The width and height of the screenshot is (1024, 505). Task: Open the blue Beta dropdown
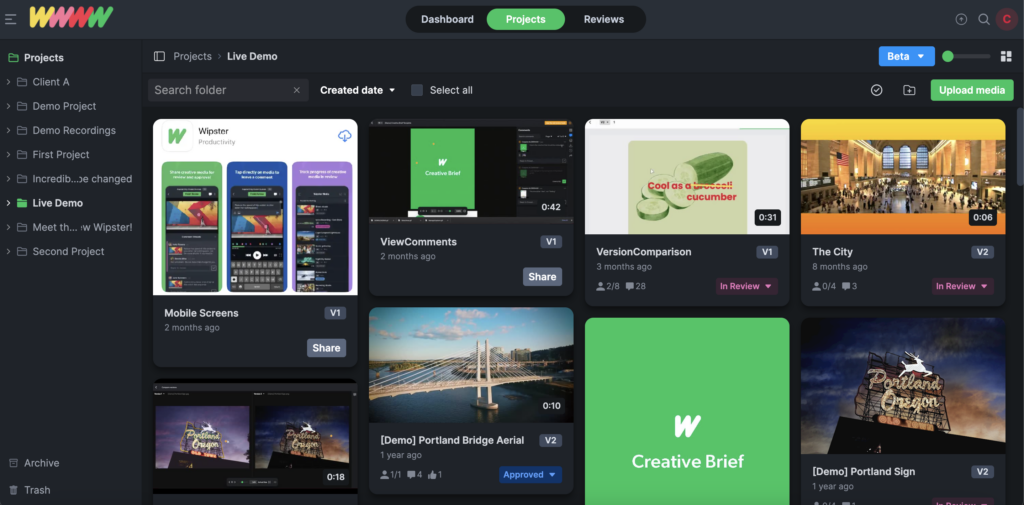click(x=906, y=57)
